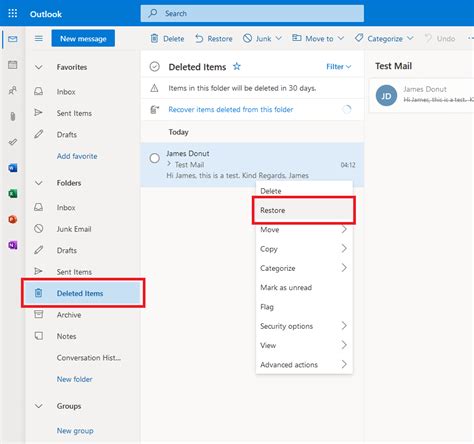Open Categorize submenu in context menu
474x444 pixels.
pyautogui.click(x=304, y=268)
